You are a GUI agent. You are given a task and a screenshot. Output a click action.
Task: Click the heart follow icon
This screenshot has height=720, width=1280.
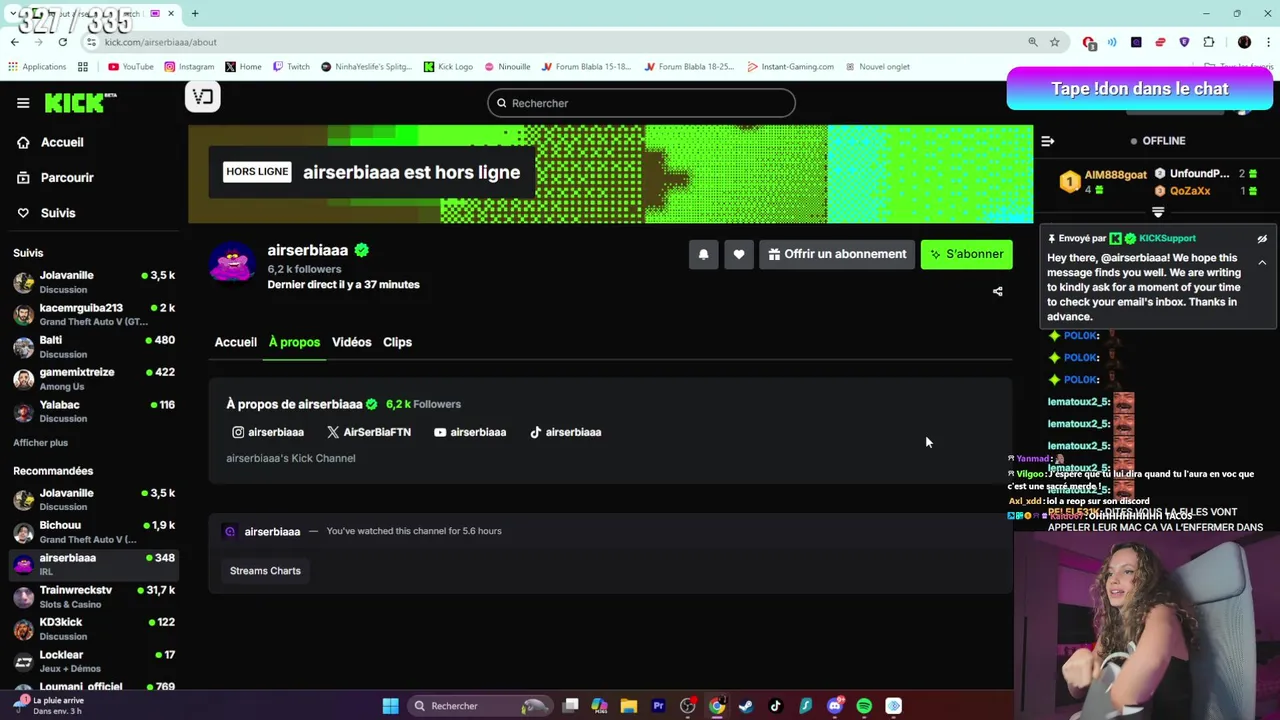point(739,254)
